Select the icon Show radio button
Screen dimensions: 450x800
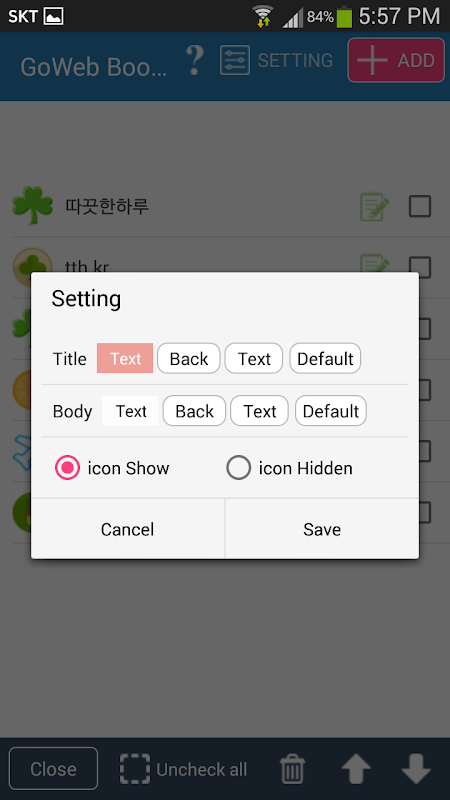[x=67, y=468]
